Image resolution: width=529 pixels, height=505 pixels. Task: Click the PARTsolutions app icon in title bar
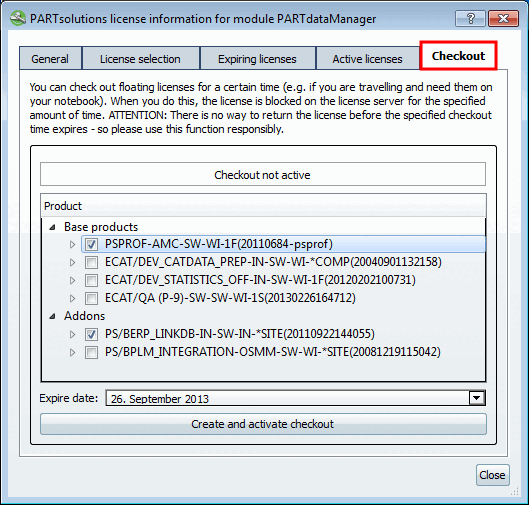(x=18, y=18)
